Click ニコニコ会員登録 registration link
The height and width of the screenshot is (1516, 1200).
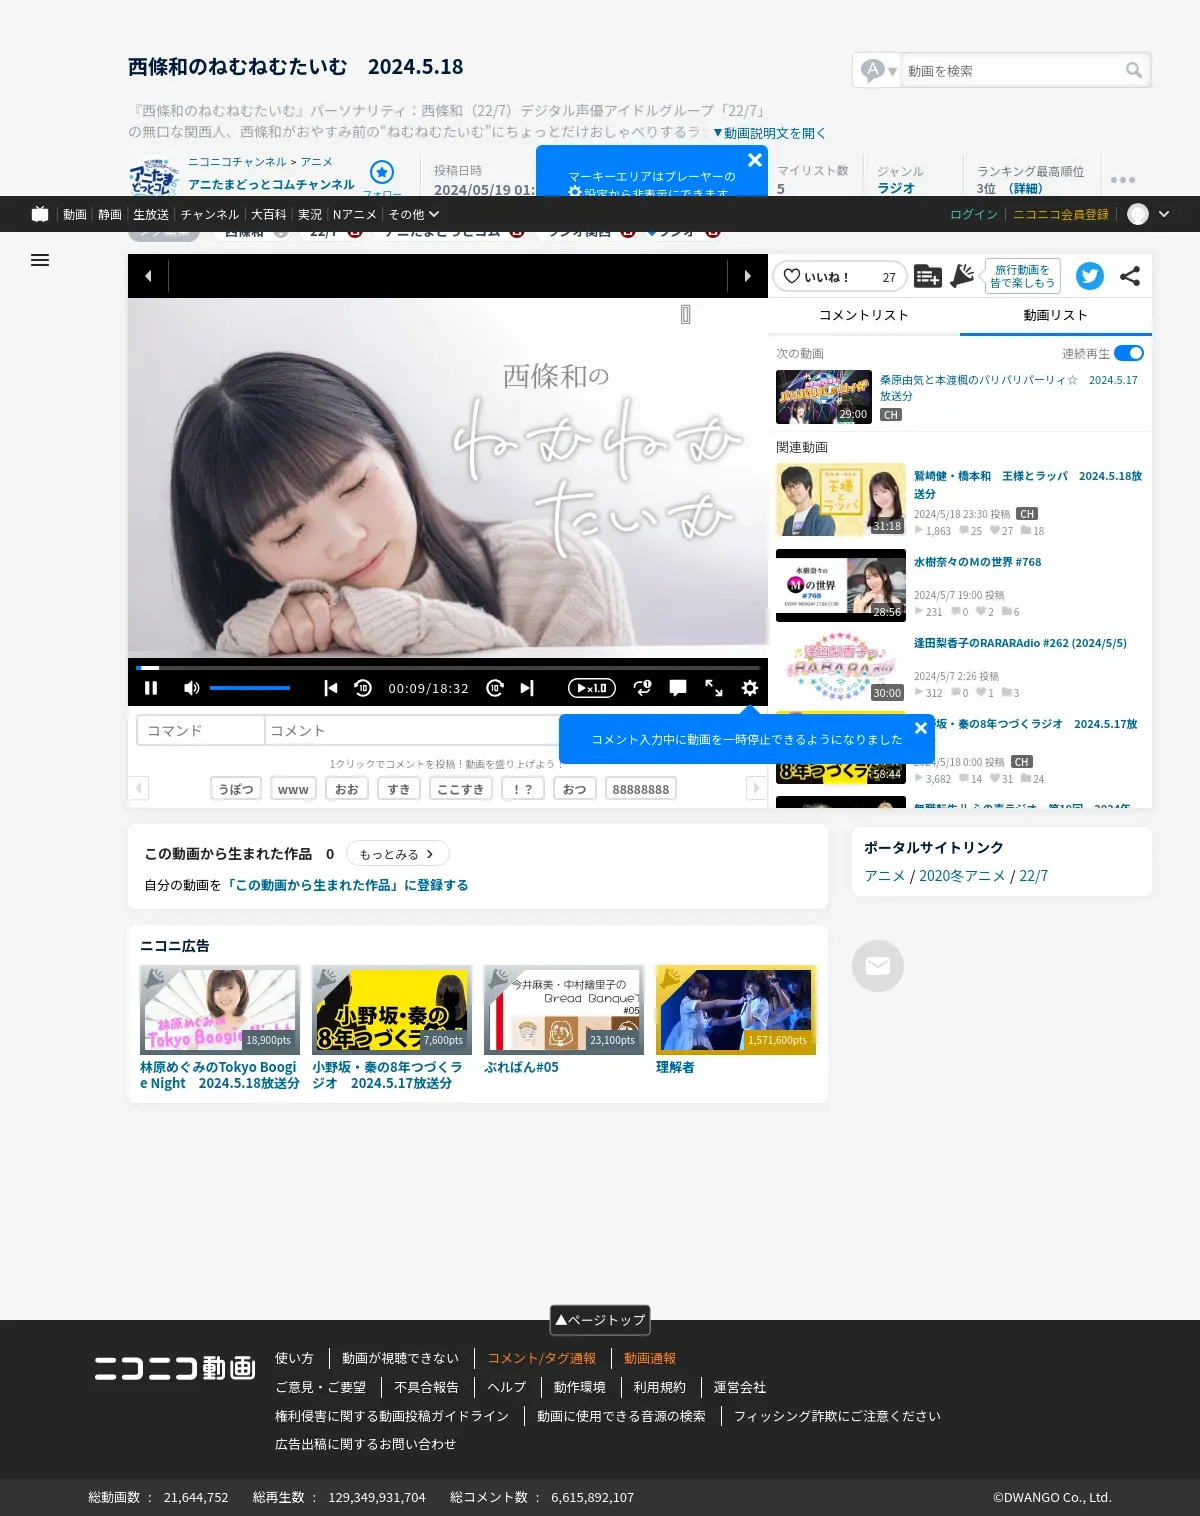click(1061, 214)
